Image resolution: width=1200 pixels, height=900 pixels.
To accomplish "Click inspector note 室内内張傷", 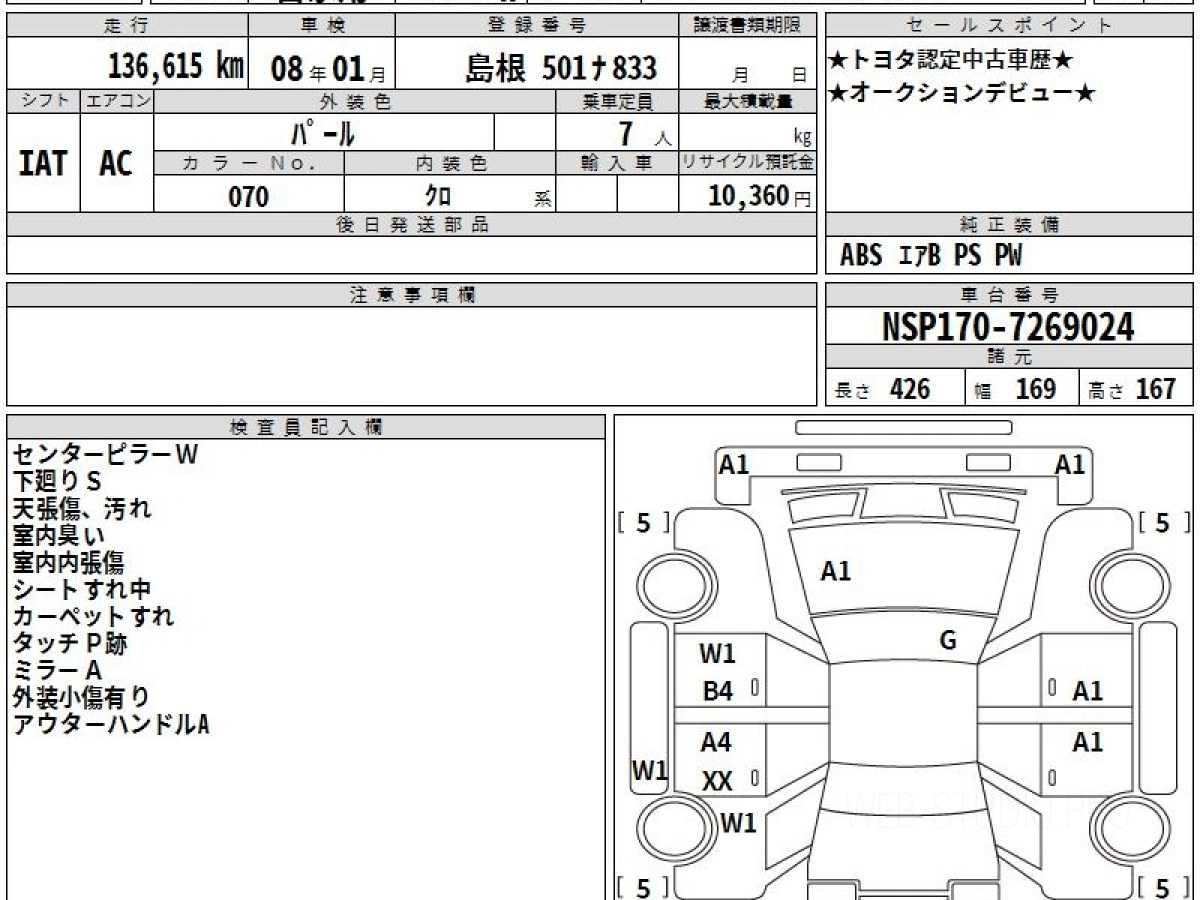I will point(68,563).
